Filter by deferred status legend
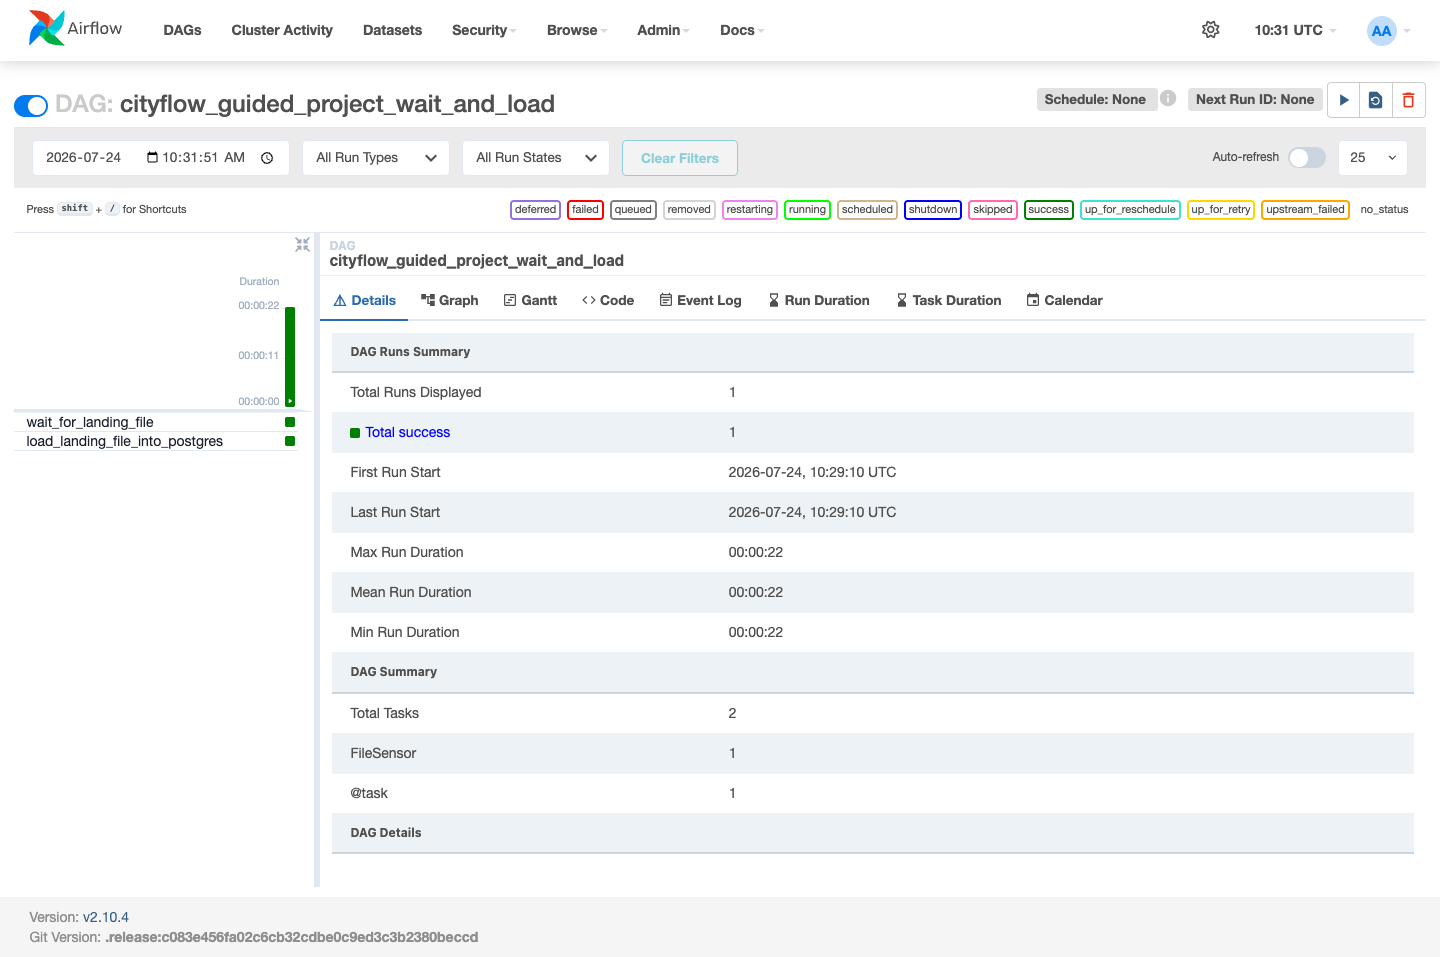1440x957 pixels. (536, 209)
